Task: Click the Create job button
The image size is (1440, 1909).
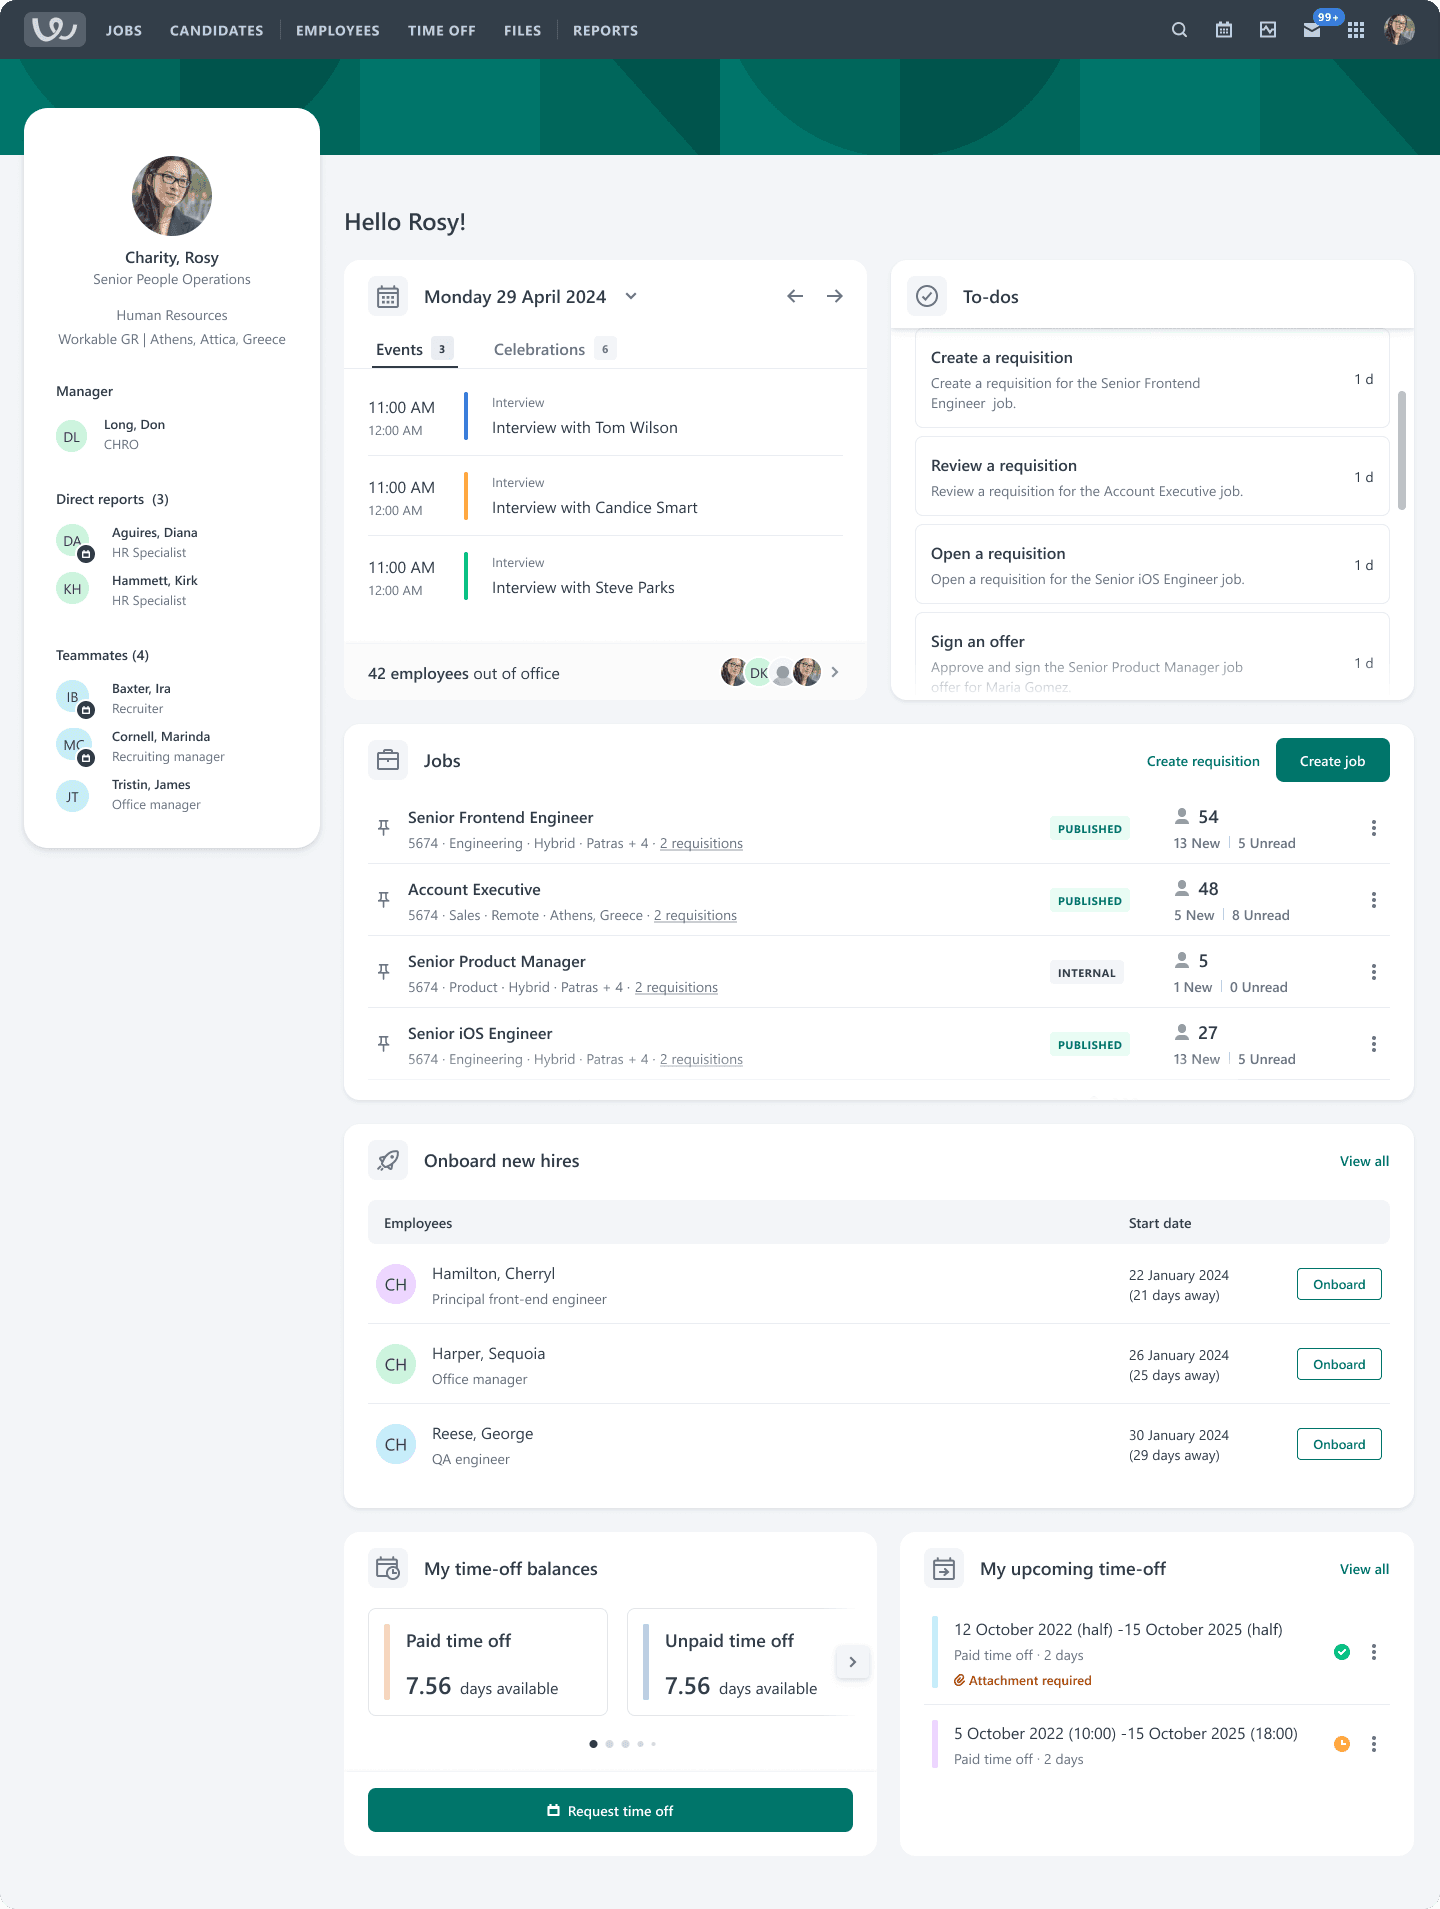Action: click(1332, 761)
